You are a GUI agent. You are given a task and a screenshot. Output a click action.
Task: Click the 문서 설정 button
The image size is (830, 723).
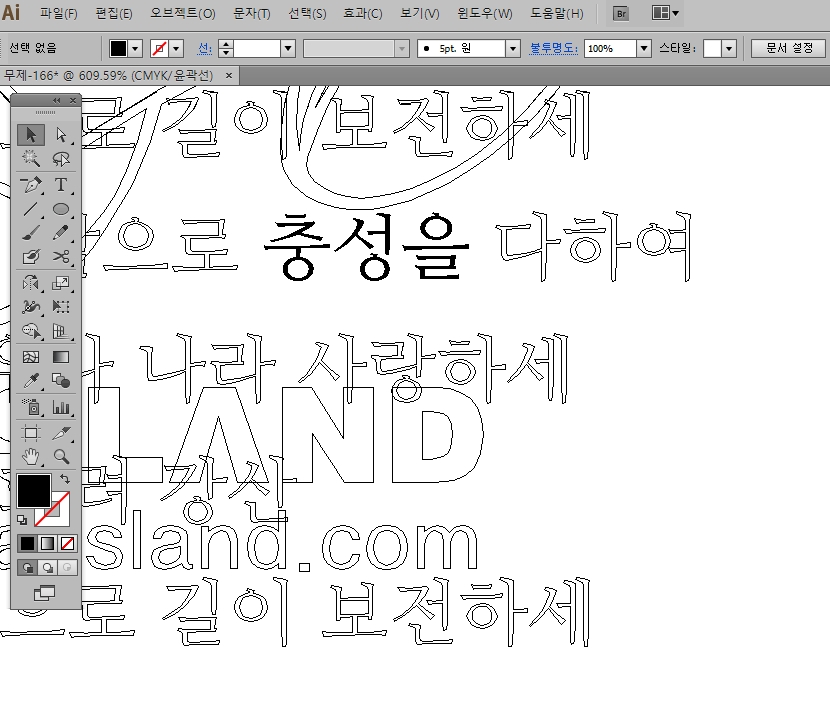coord(789,48)
